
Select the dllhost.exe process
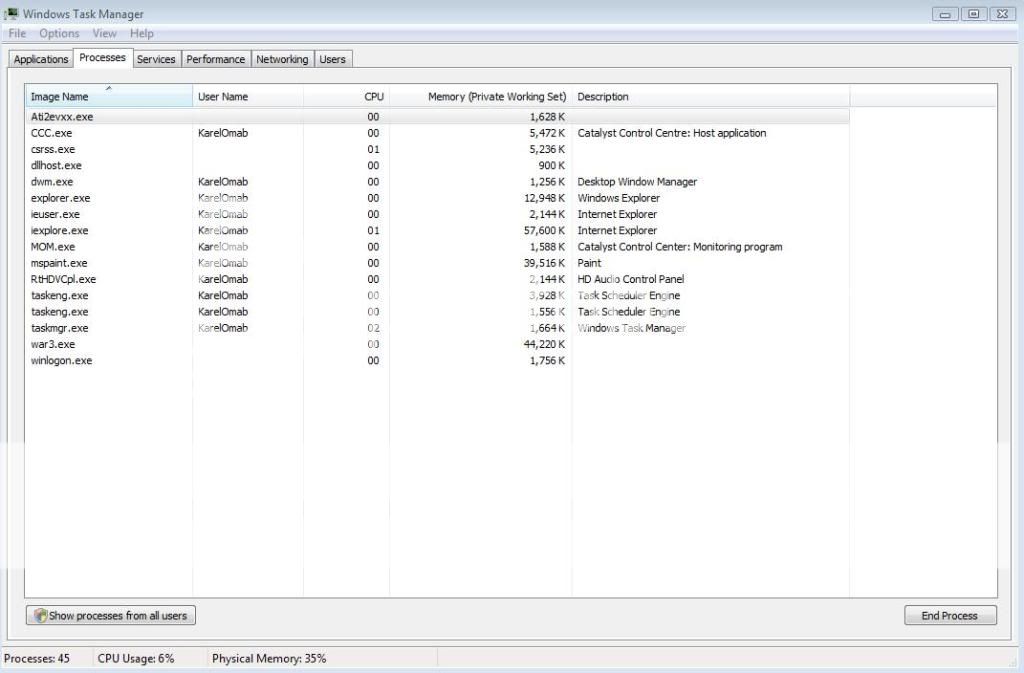[x=438, y=166]
